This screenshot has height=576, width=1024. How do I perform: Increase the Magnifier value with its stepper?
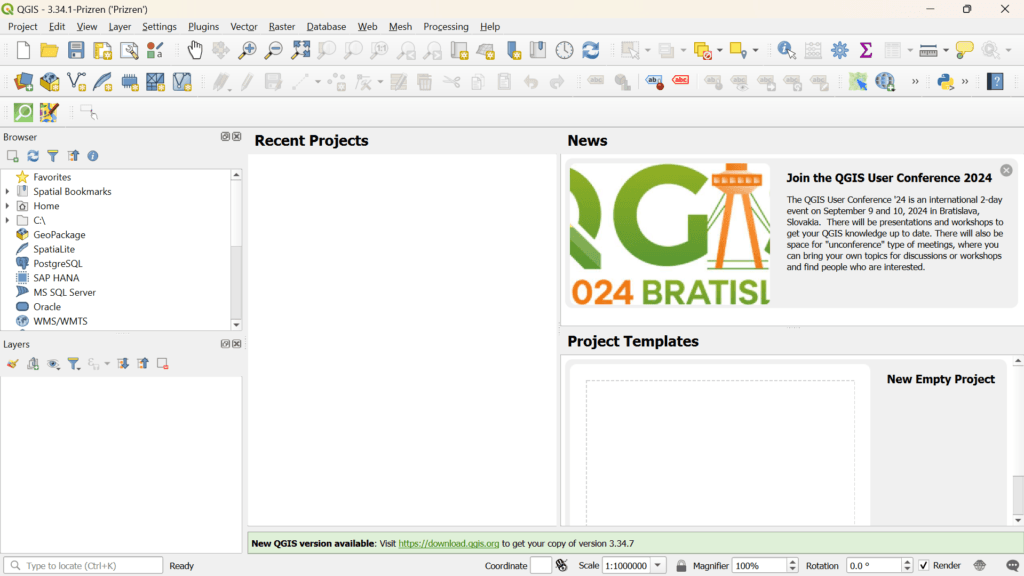click(791, 561)
